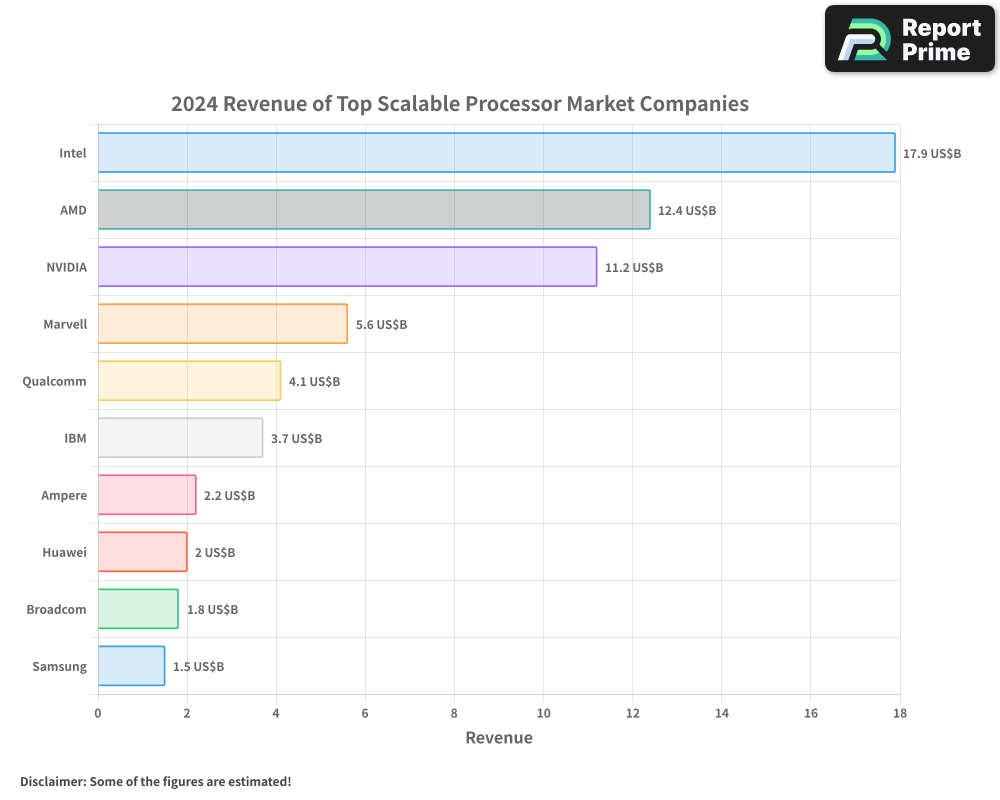Click the Qualcomm category label

(55, 381)
